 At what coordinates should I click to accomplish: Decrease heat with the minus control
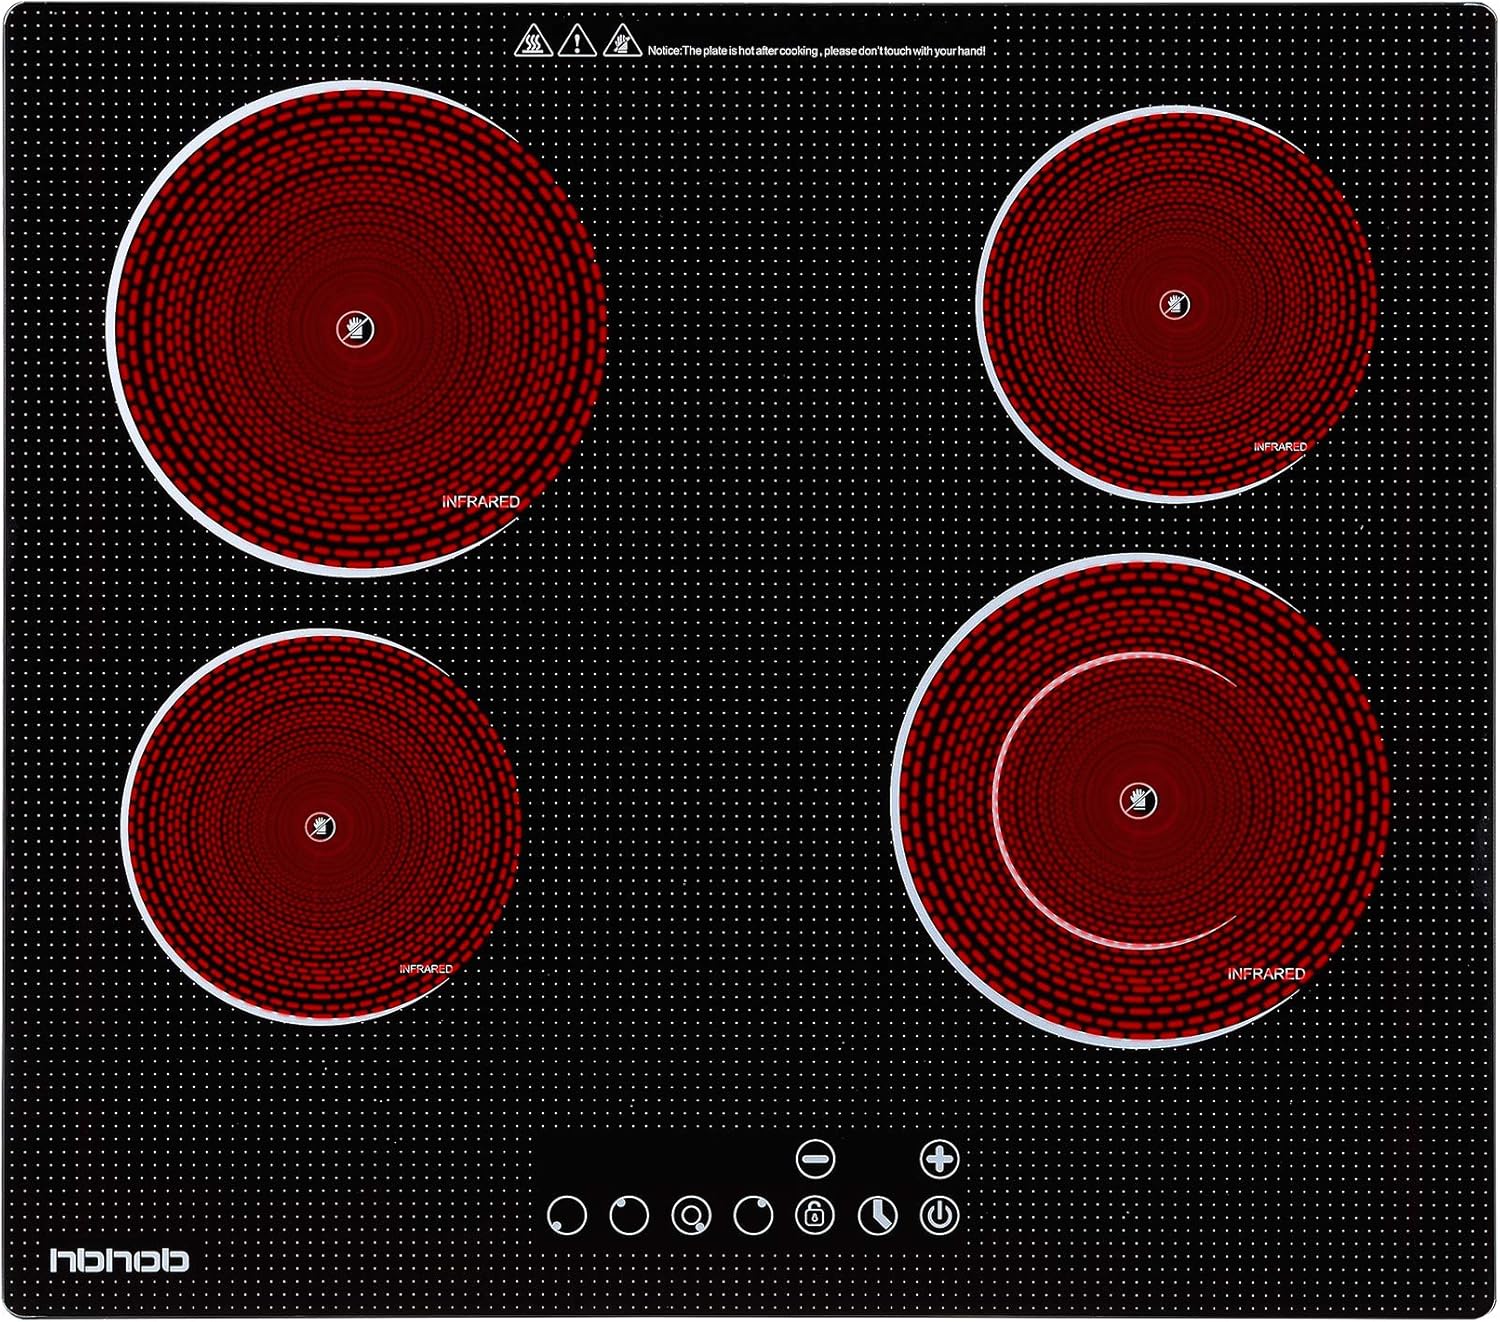click(814, 1158)
